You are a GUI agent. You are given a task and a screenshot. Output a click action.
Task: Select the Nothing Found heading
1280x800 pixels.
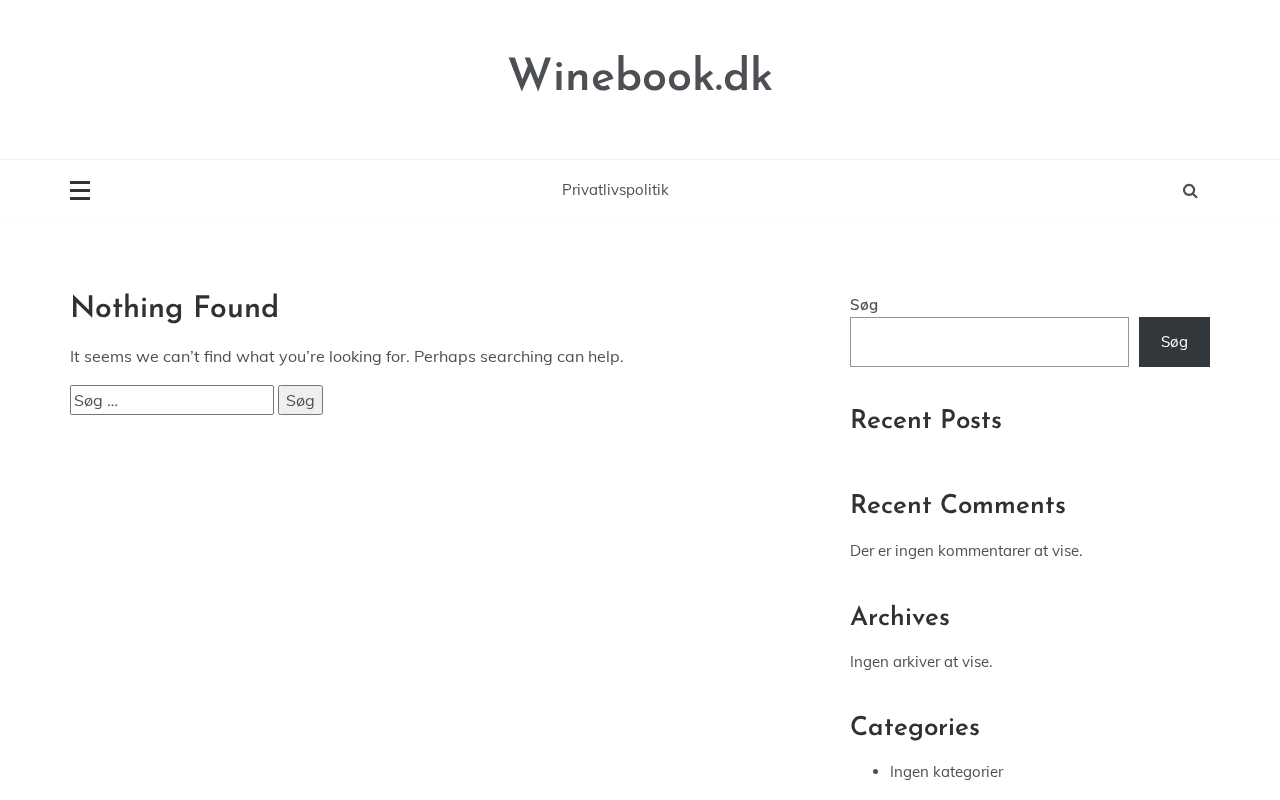[x=175, y=309]
